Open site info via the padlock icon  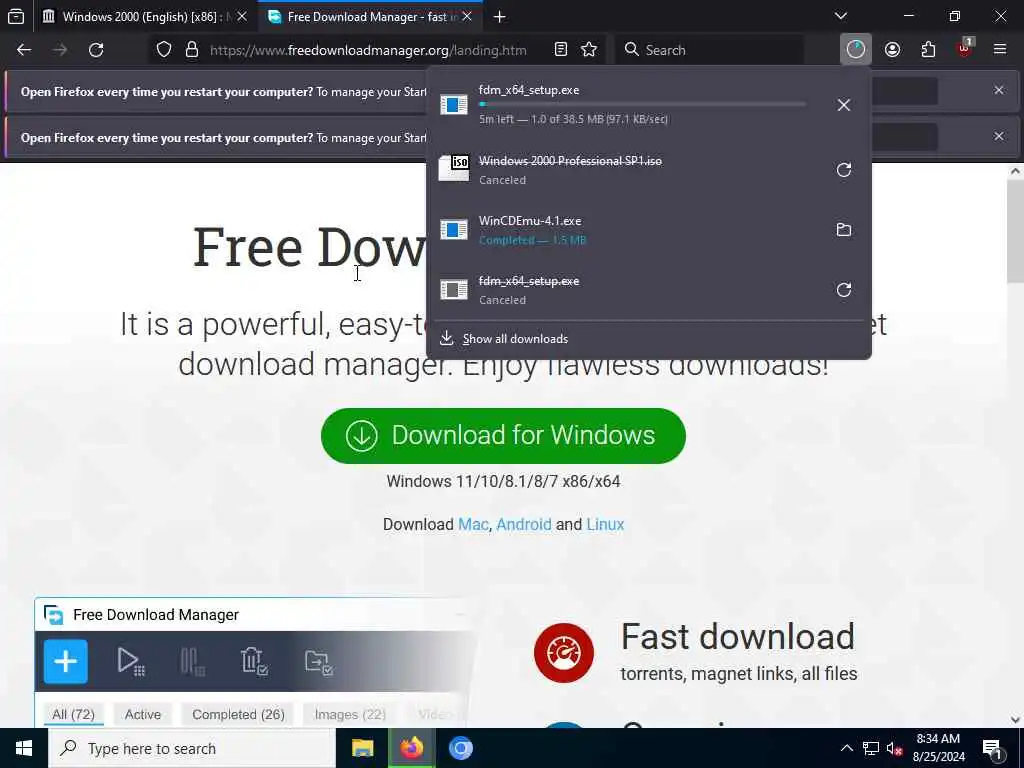191,50
